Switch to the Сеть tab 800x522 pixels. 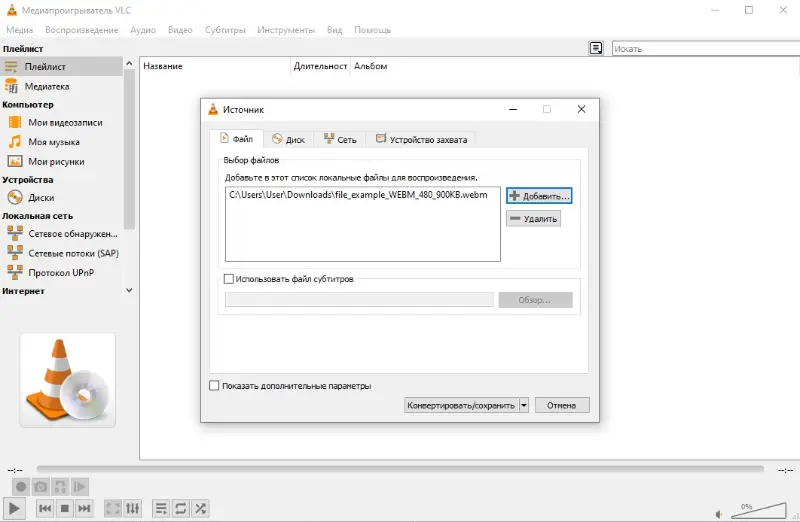340,139
